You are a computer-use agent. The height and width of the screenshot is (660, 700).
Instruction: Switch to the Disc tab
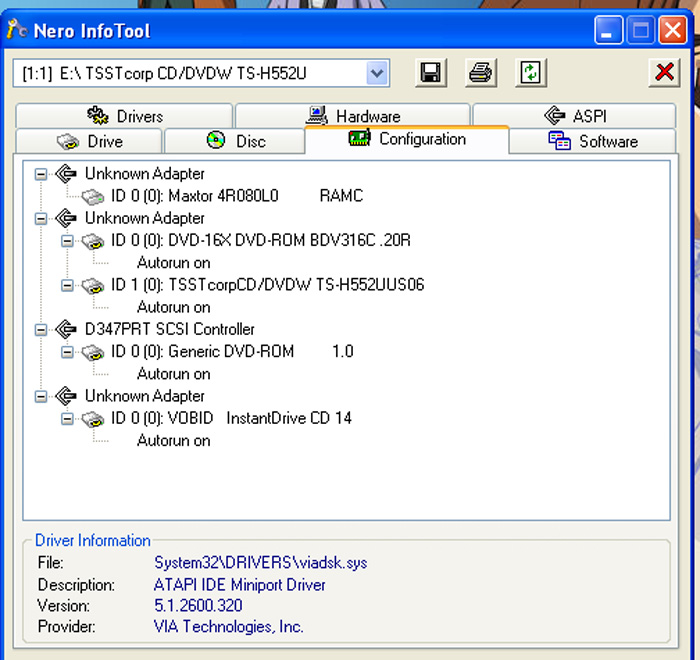[x=235, y=141]
